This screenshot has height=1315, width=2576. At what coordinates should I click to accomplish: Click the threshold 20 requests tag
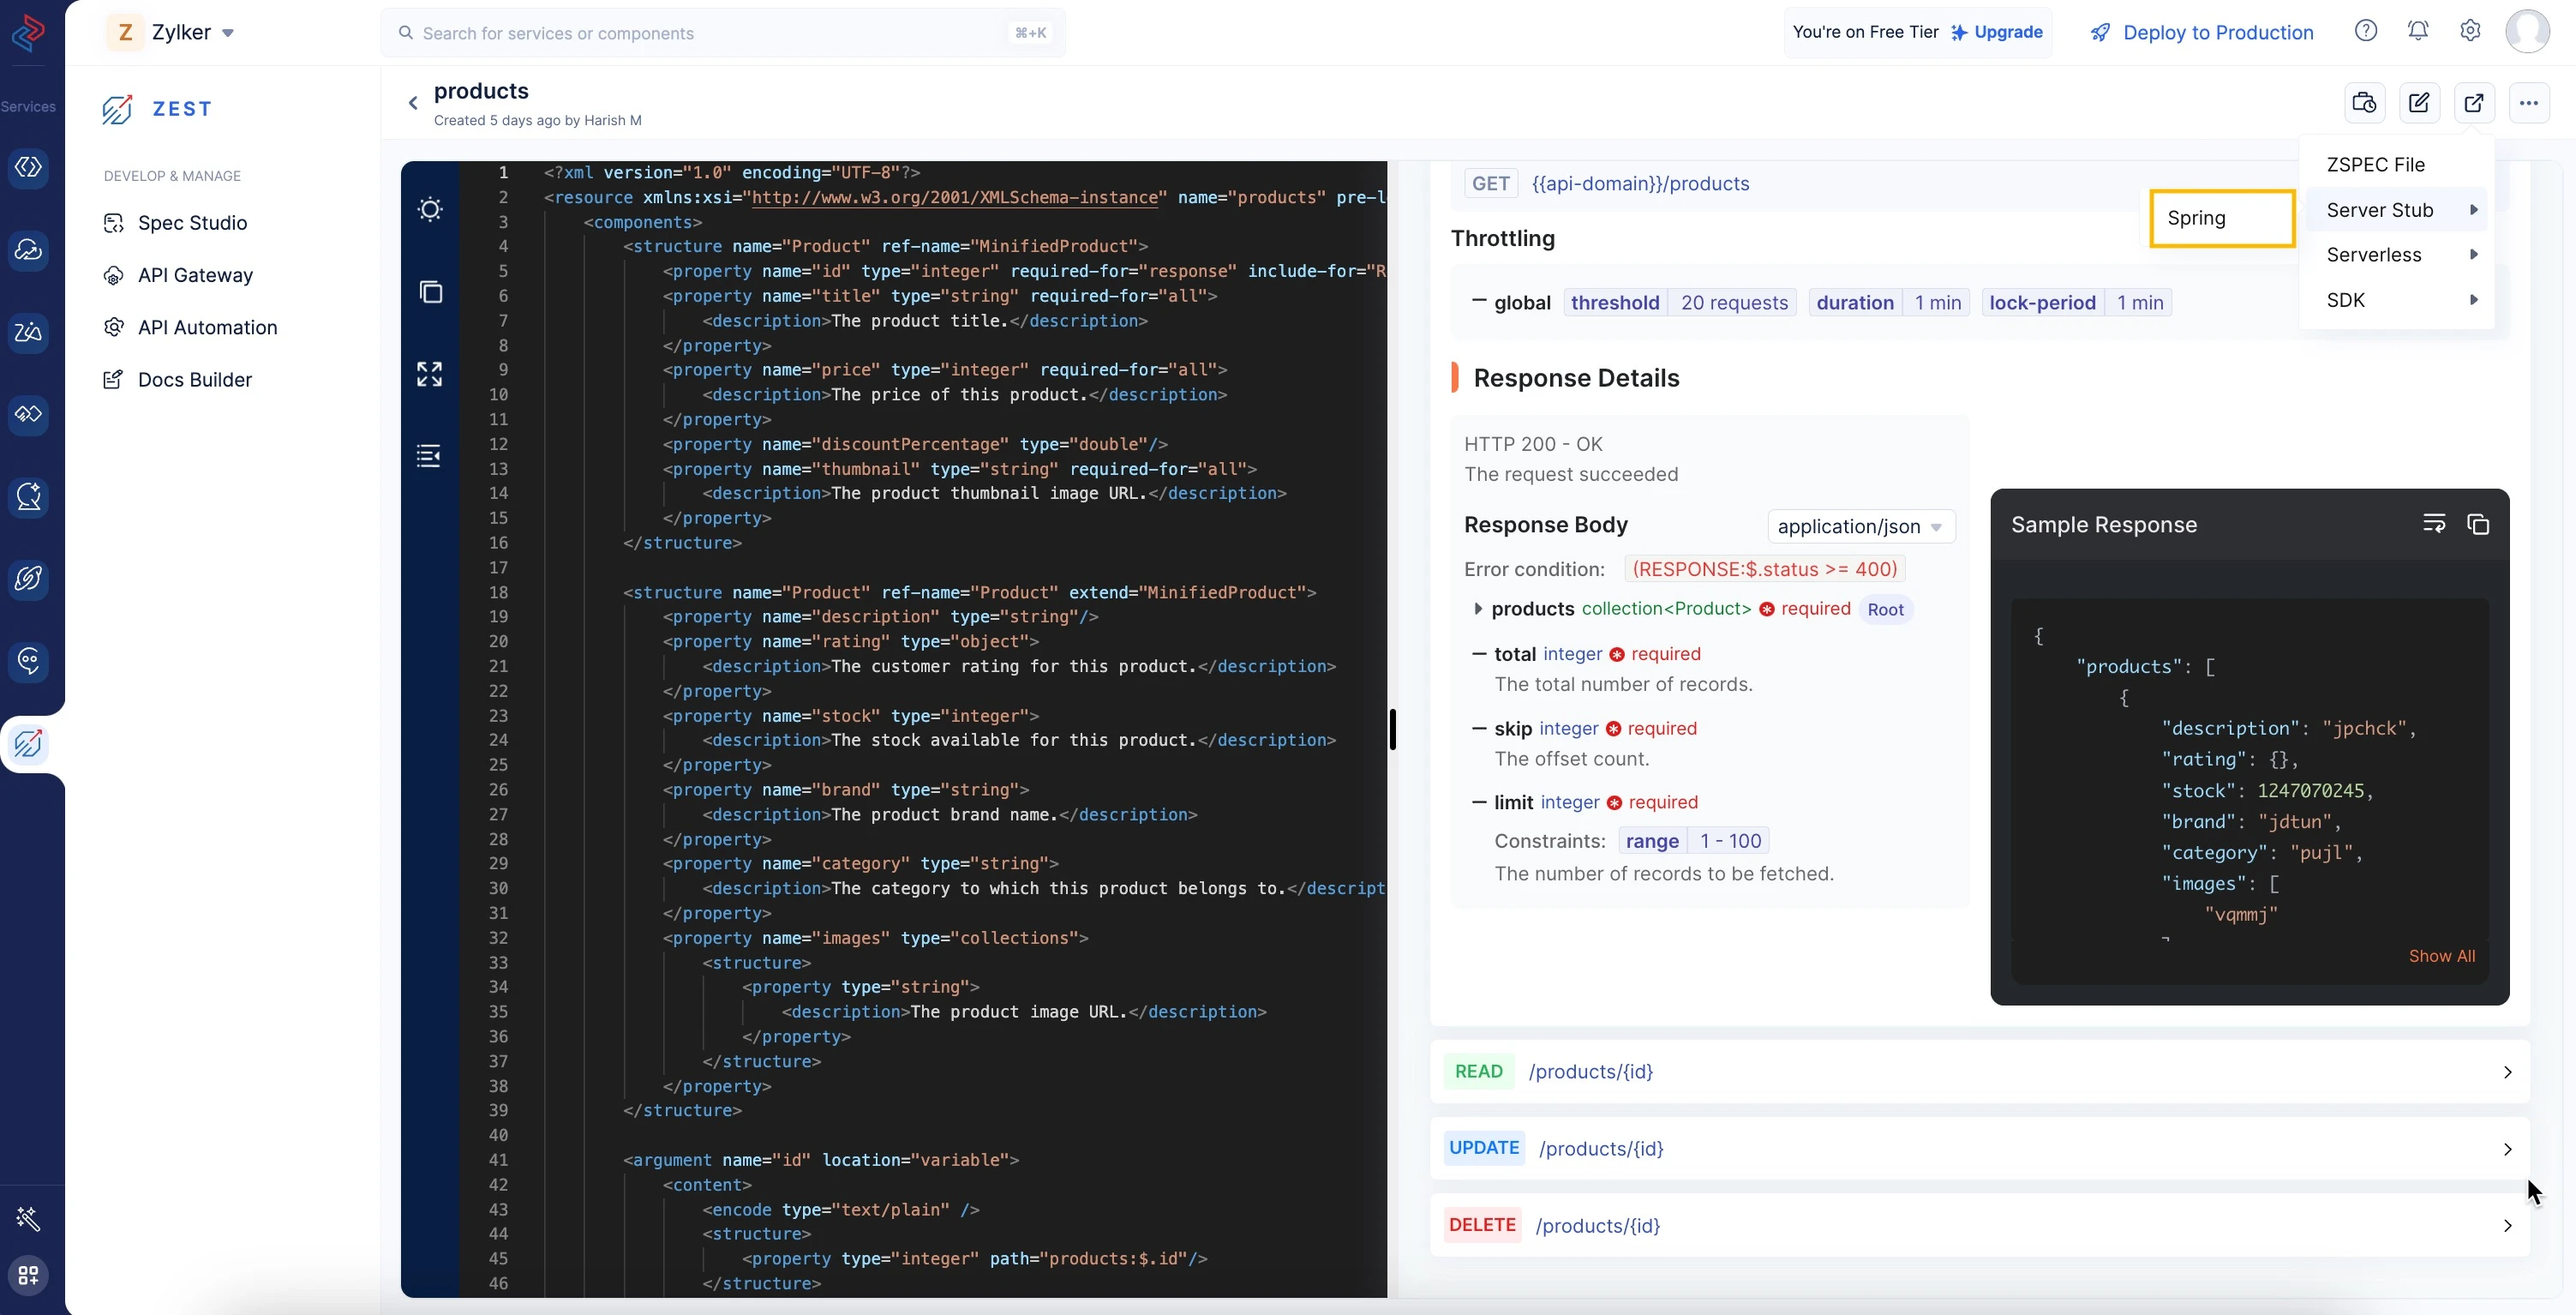click(1679, 303)
